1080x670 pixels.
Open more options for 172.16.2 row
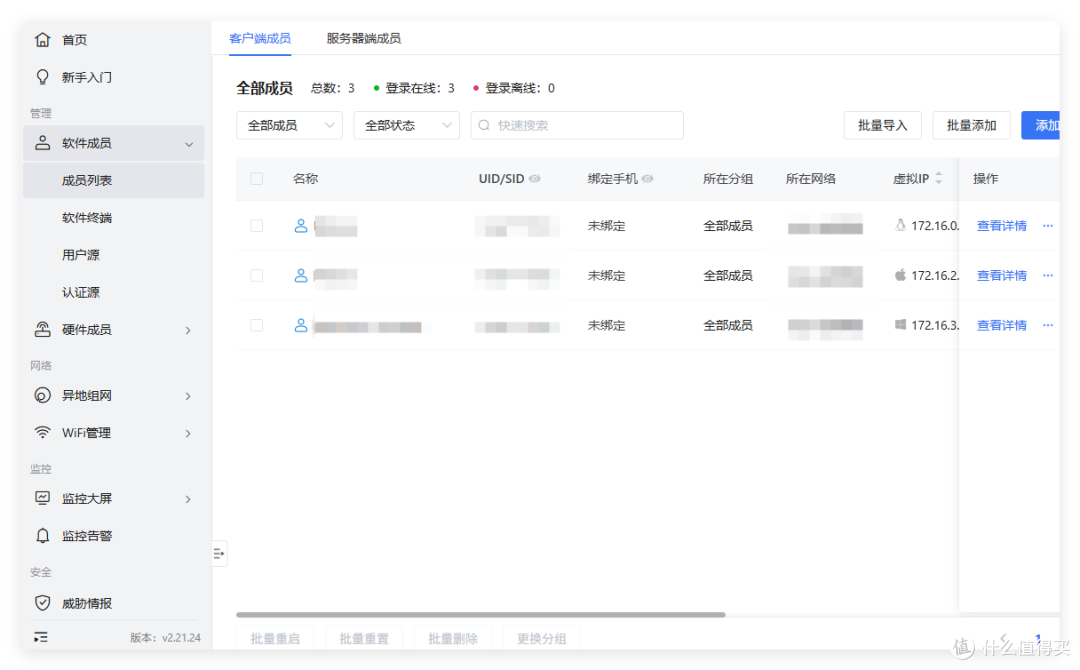[x=1048, y=275]
